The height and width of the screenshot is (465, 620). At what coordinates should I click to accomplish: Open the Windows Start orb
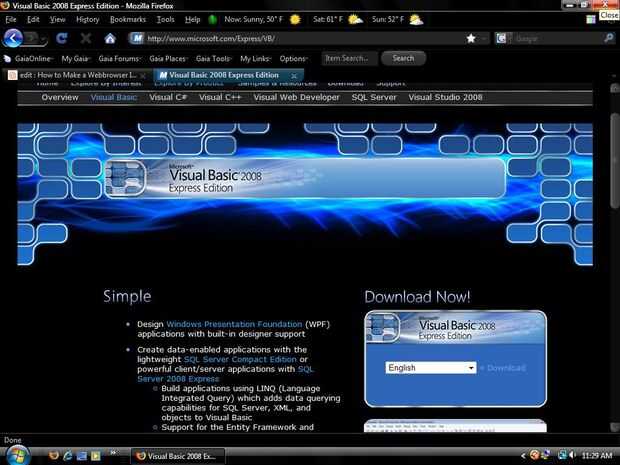[x=17, y=456]
